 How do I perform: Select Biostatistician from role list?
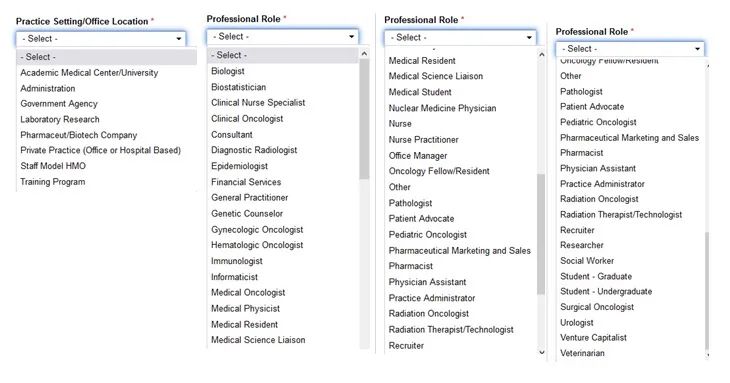238,87
